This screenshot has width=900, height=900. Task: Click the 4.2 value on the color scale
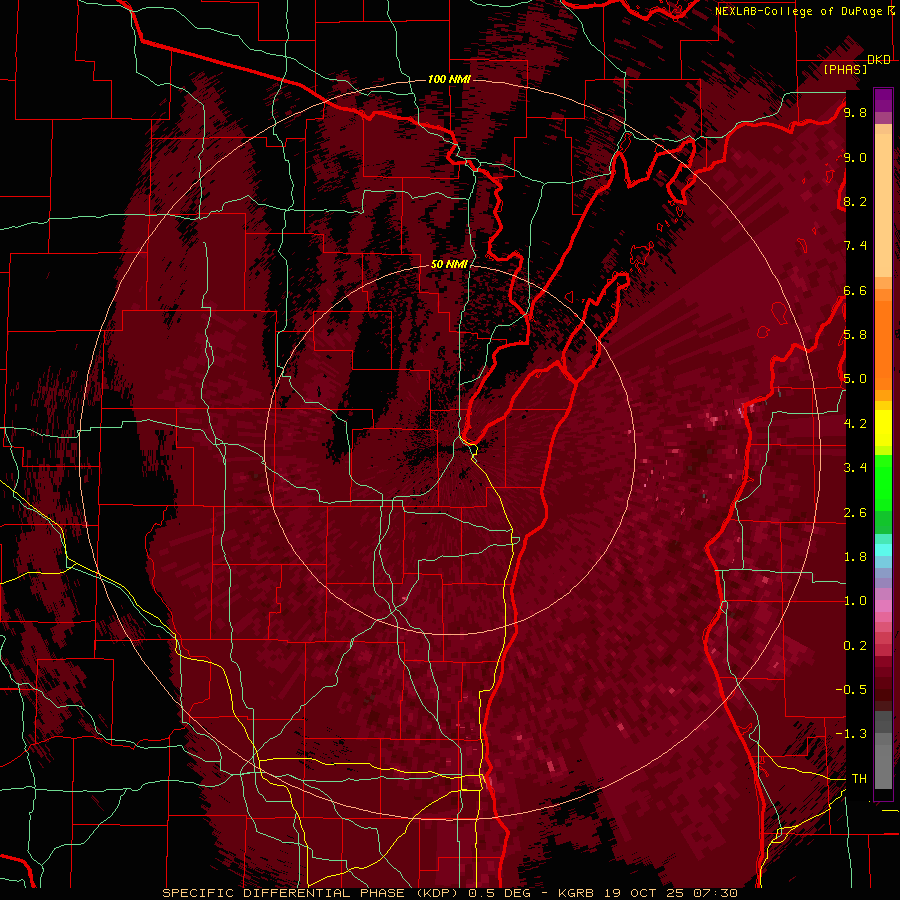tap(855, 424)
